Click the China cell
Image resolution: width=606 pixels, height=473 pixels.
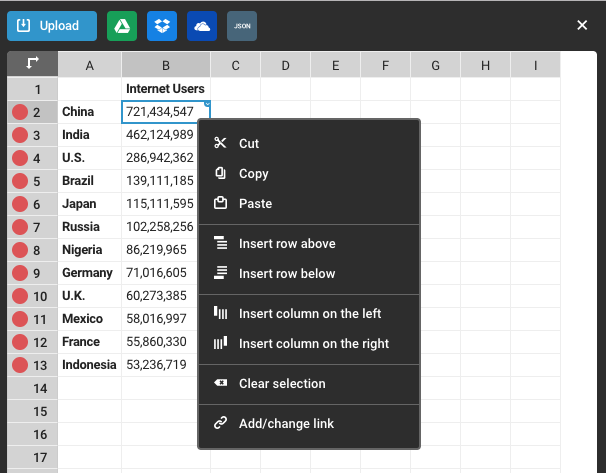click(x=90, y=112)
